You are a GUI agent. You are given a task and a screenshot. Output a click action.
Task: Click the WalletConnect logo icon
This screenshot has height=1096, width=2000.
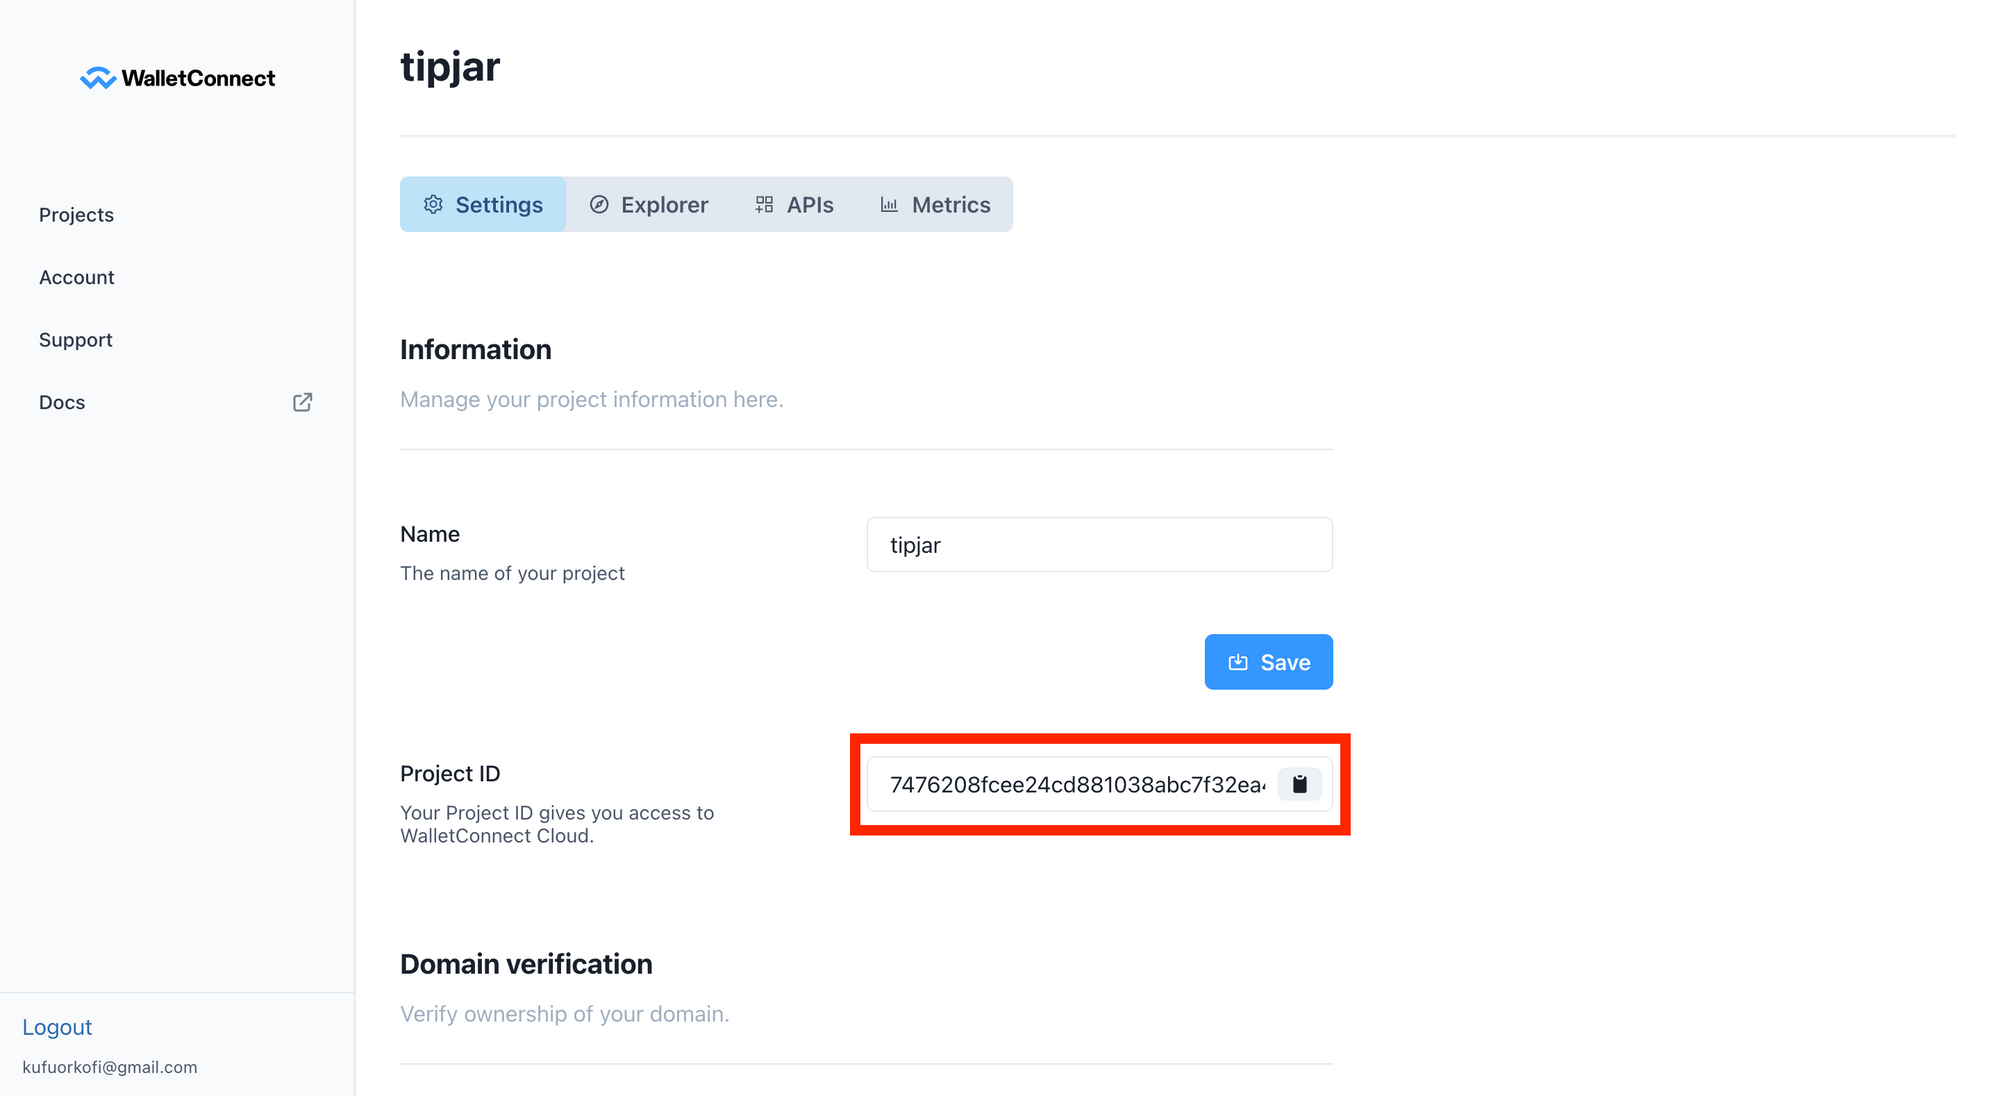coord(98,78)
